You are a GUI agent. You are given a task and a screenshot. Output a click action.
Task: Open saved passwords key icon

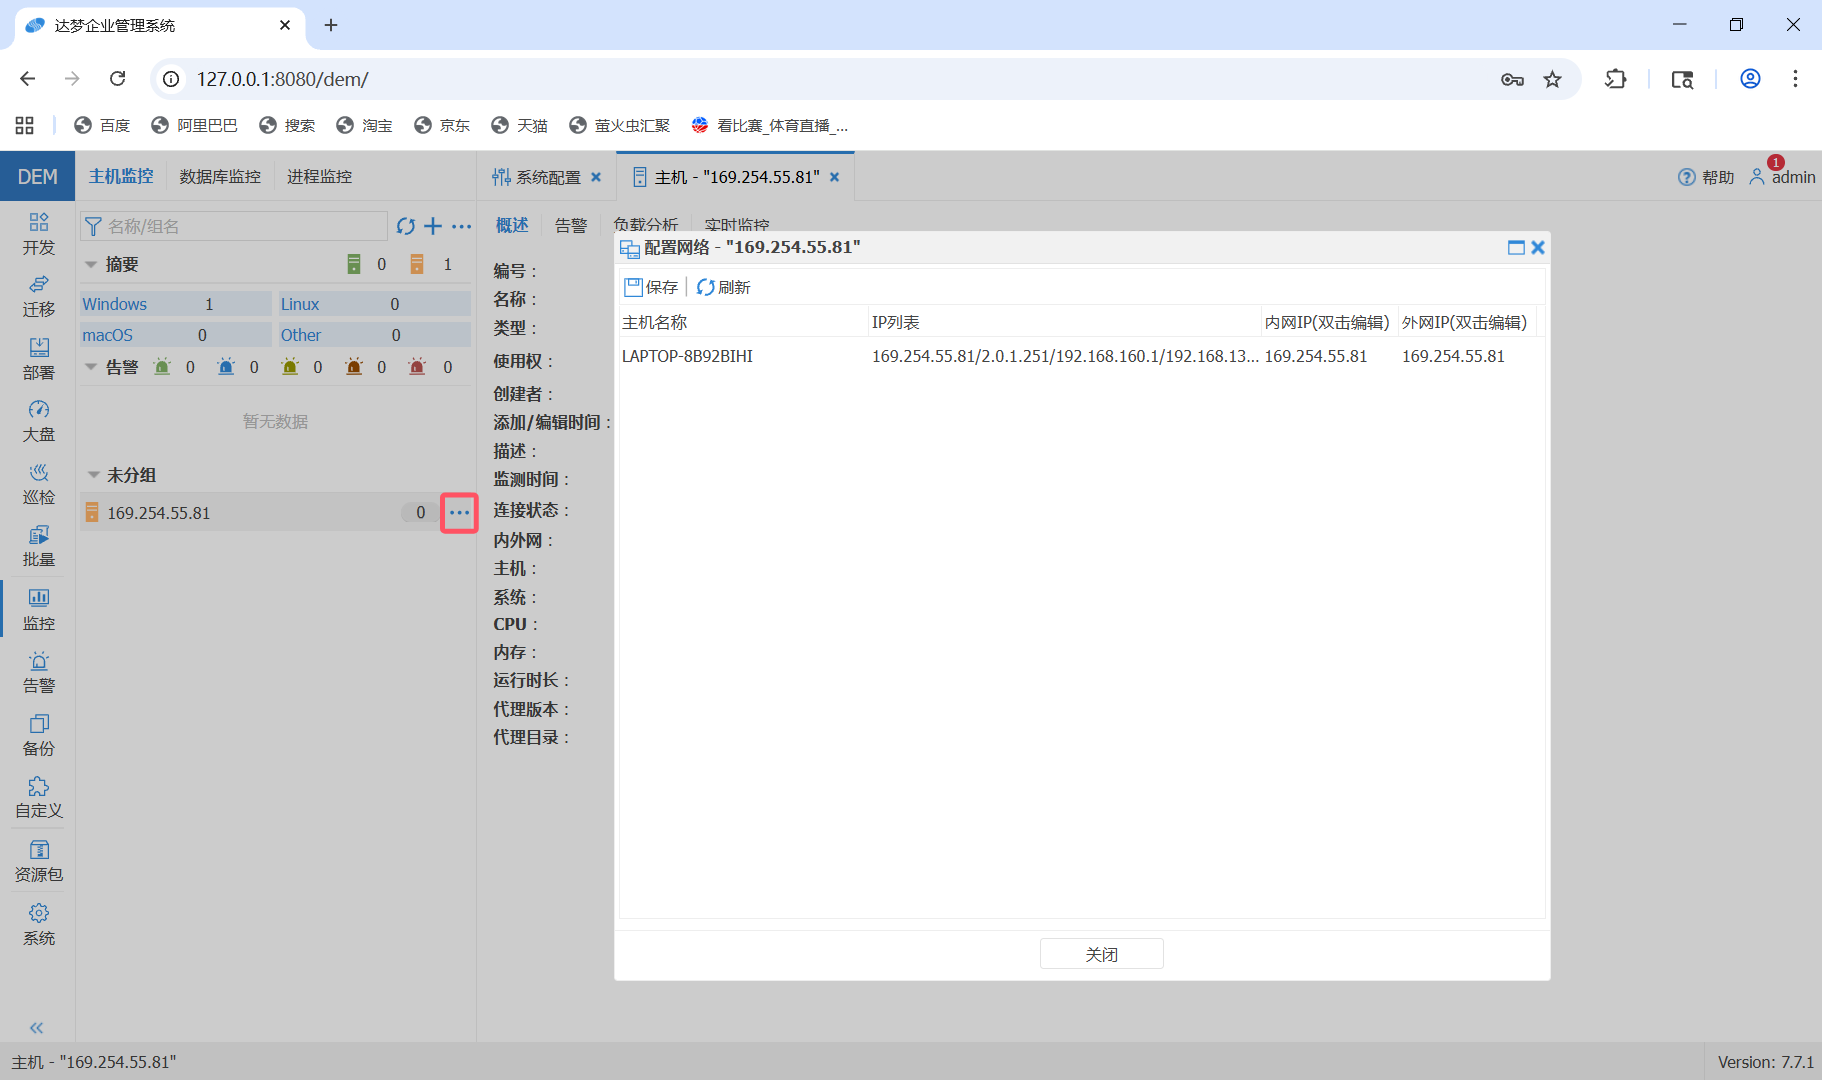[1512, 79]
